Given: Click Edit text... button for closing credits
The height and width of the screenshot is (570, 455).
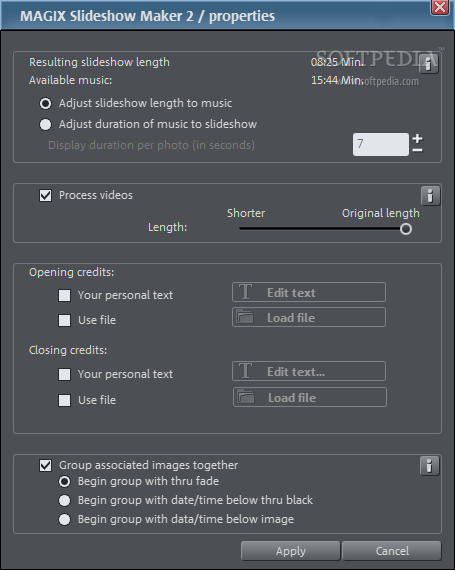Looking at the screenshot, I should point(309,371).
